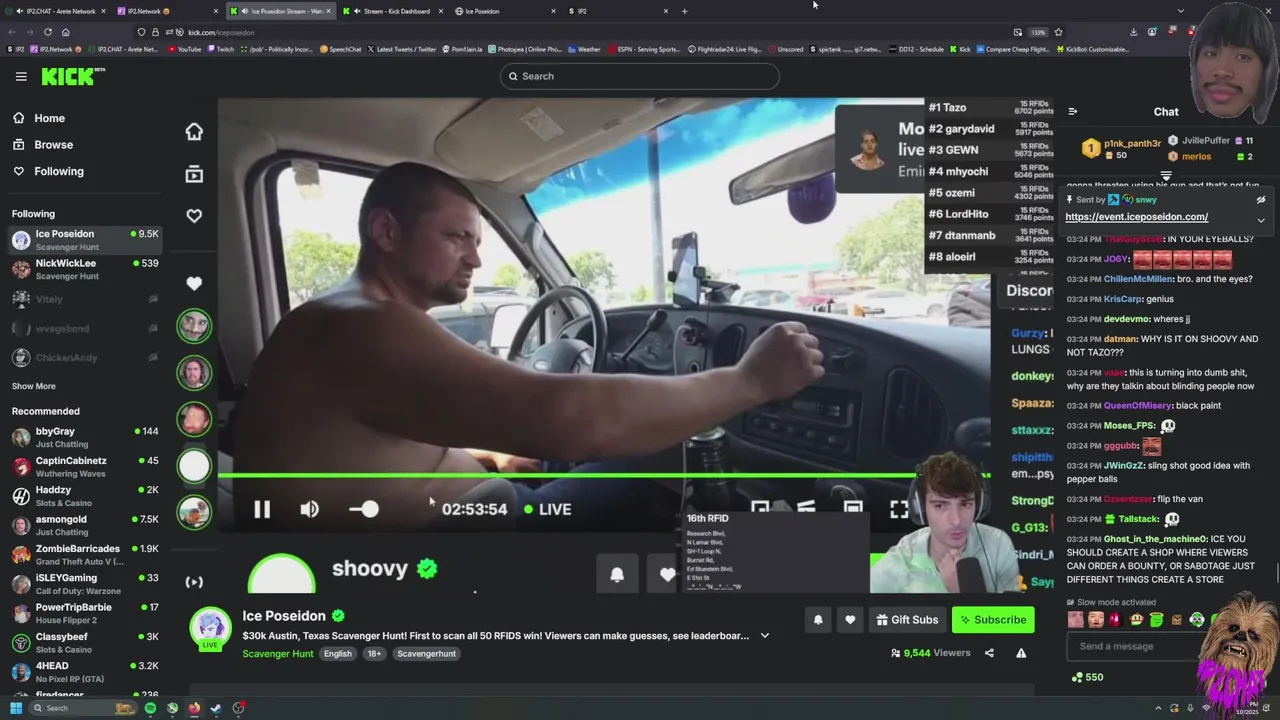Insert first emote in chat emote row
The height and width of the screenshot is (720, 1280).
point(1076,620)
